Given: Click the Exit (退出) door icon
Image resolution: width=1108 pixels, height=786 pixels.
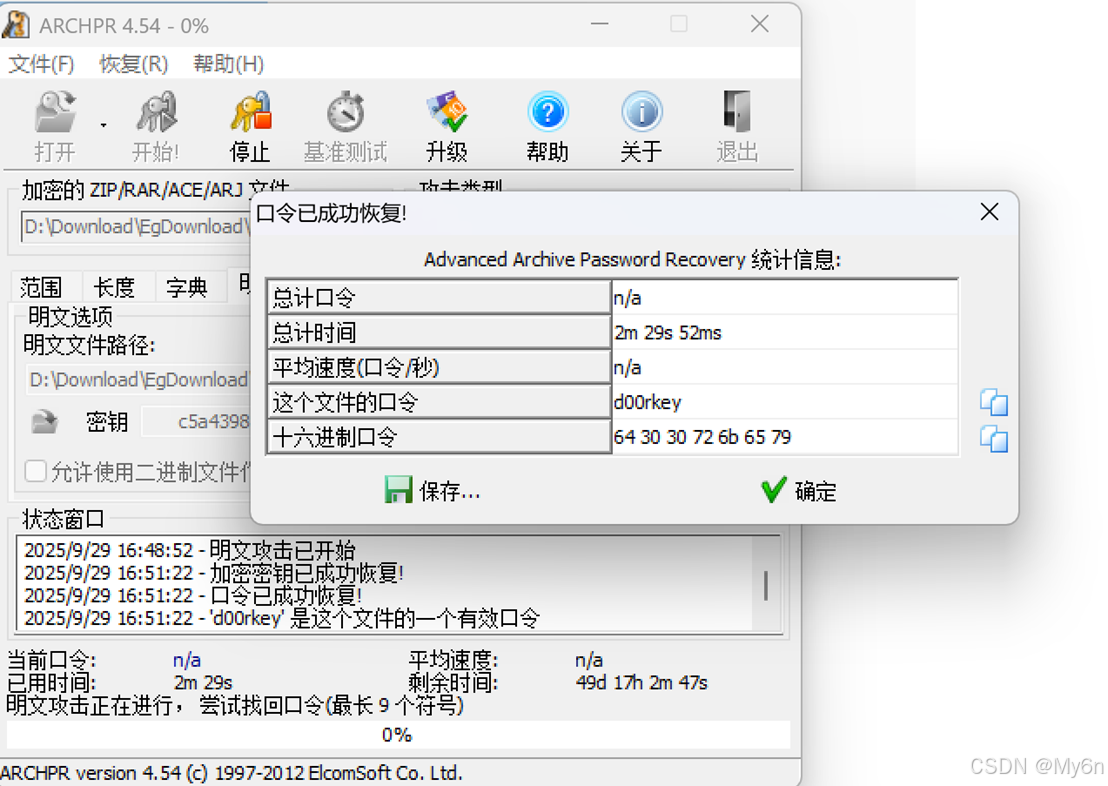Looking at the screenshot, I should 737,113.
